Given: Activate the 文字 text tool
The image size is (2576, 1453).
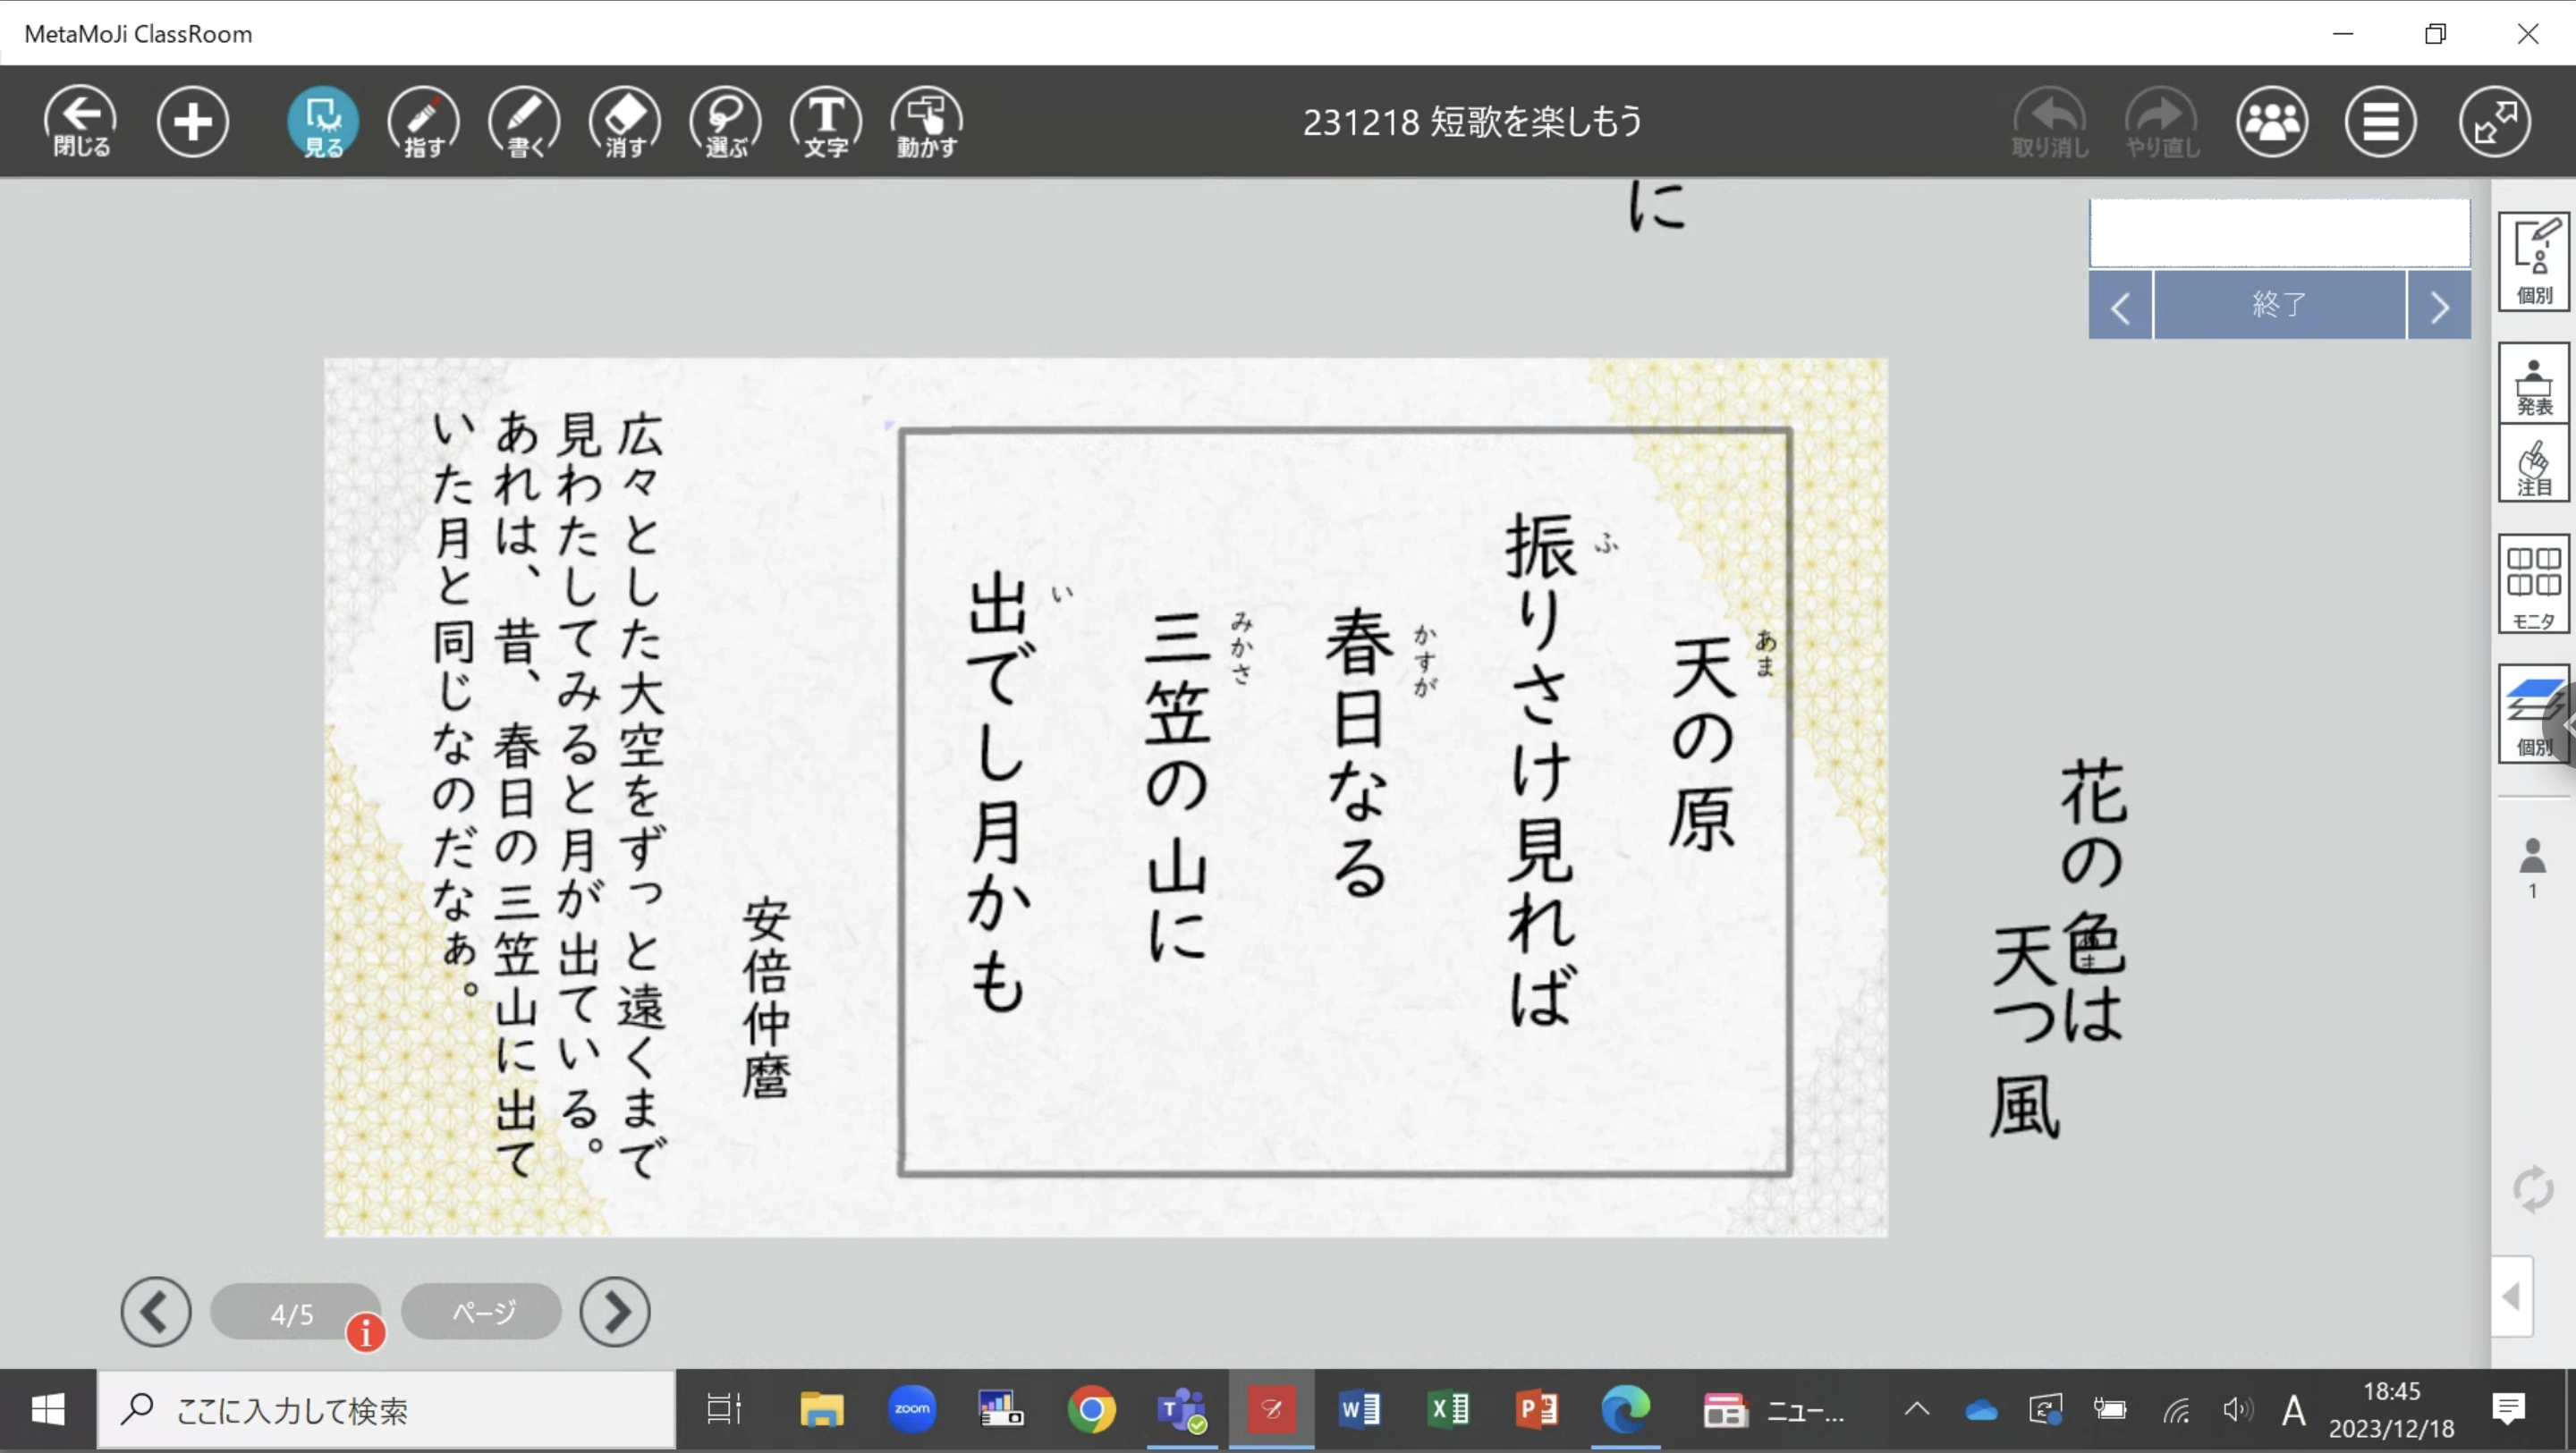Looking at the screenshot, I should coord(826,122).
